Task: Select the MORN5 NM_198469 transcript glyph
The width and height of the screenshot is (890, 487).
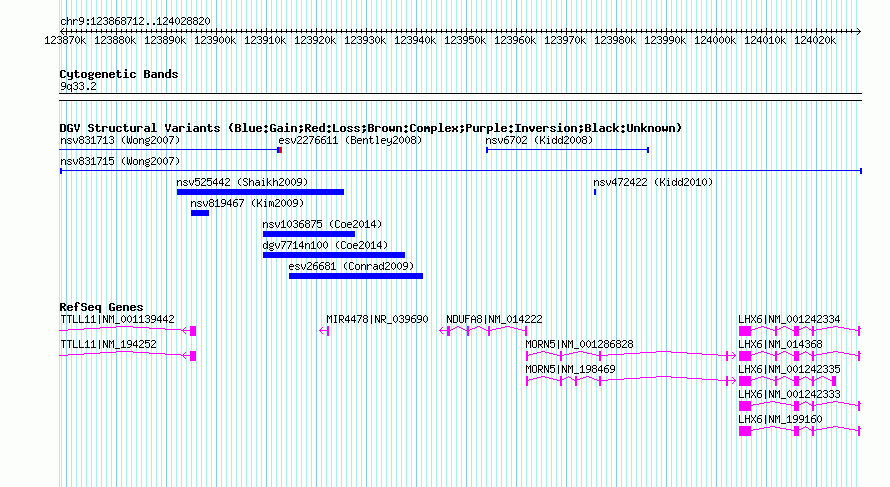Action: click(x=631, y=381)
